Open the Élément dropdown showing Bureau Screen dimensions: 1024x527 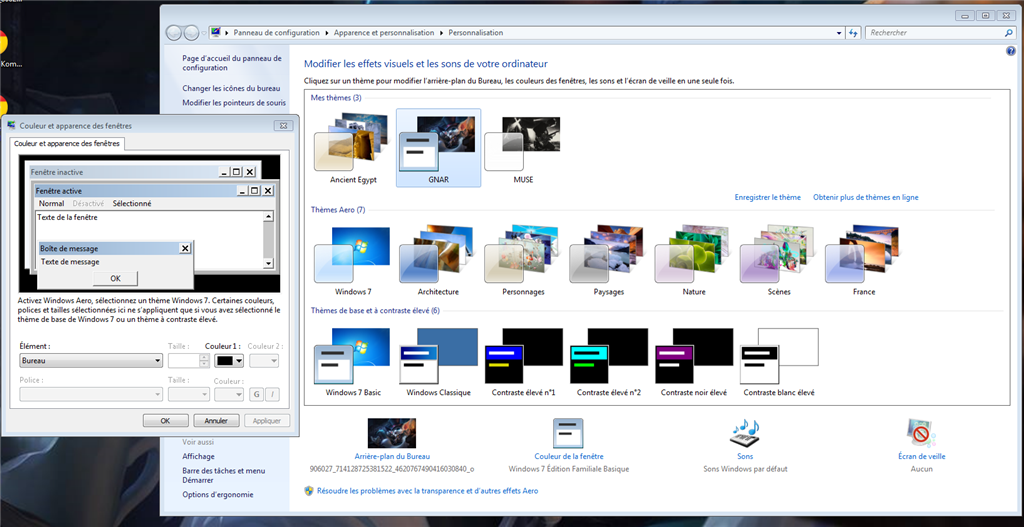[x=91, y=360]
